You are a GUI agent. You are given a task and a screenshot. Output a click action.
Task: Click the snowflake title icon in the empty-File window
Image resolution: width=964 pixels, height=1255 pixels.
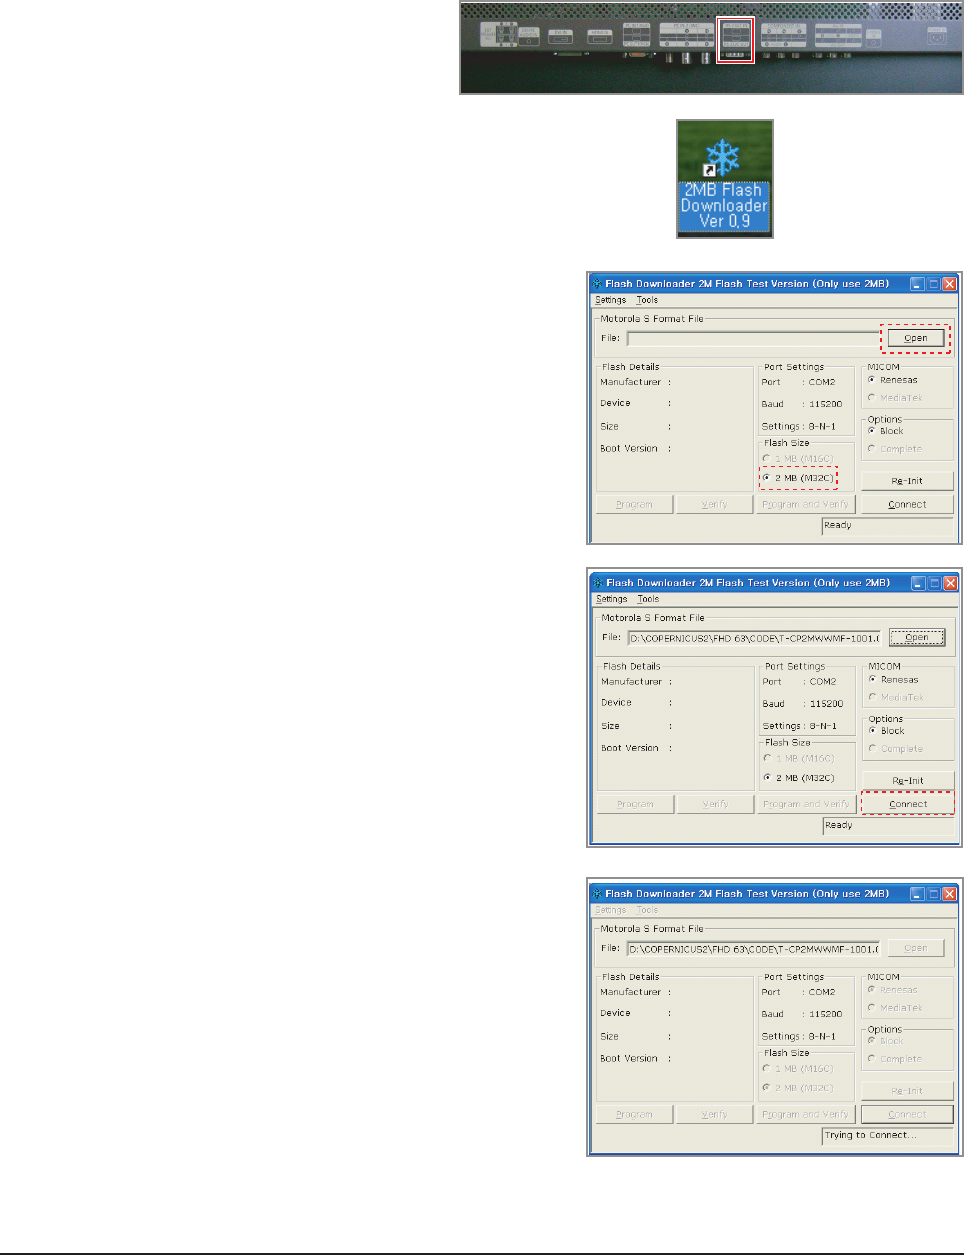pyautogui.click(x=597, y=284)
